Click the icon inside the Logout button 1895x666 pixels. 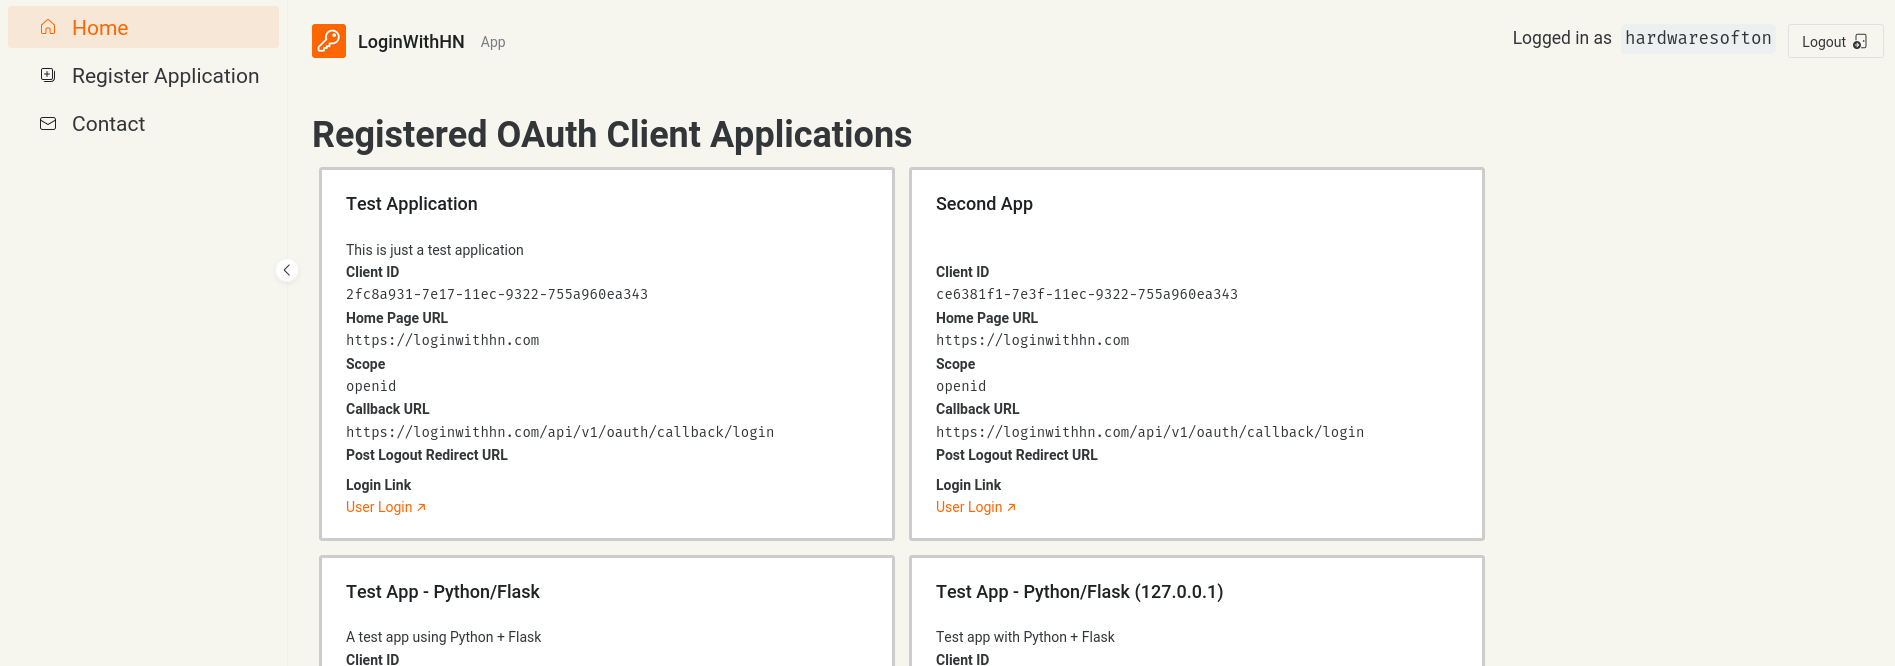[1860, 42]
